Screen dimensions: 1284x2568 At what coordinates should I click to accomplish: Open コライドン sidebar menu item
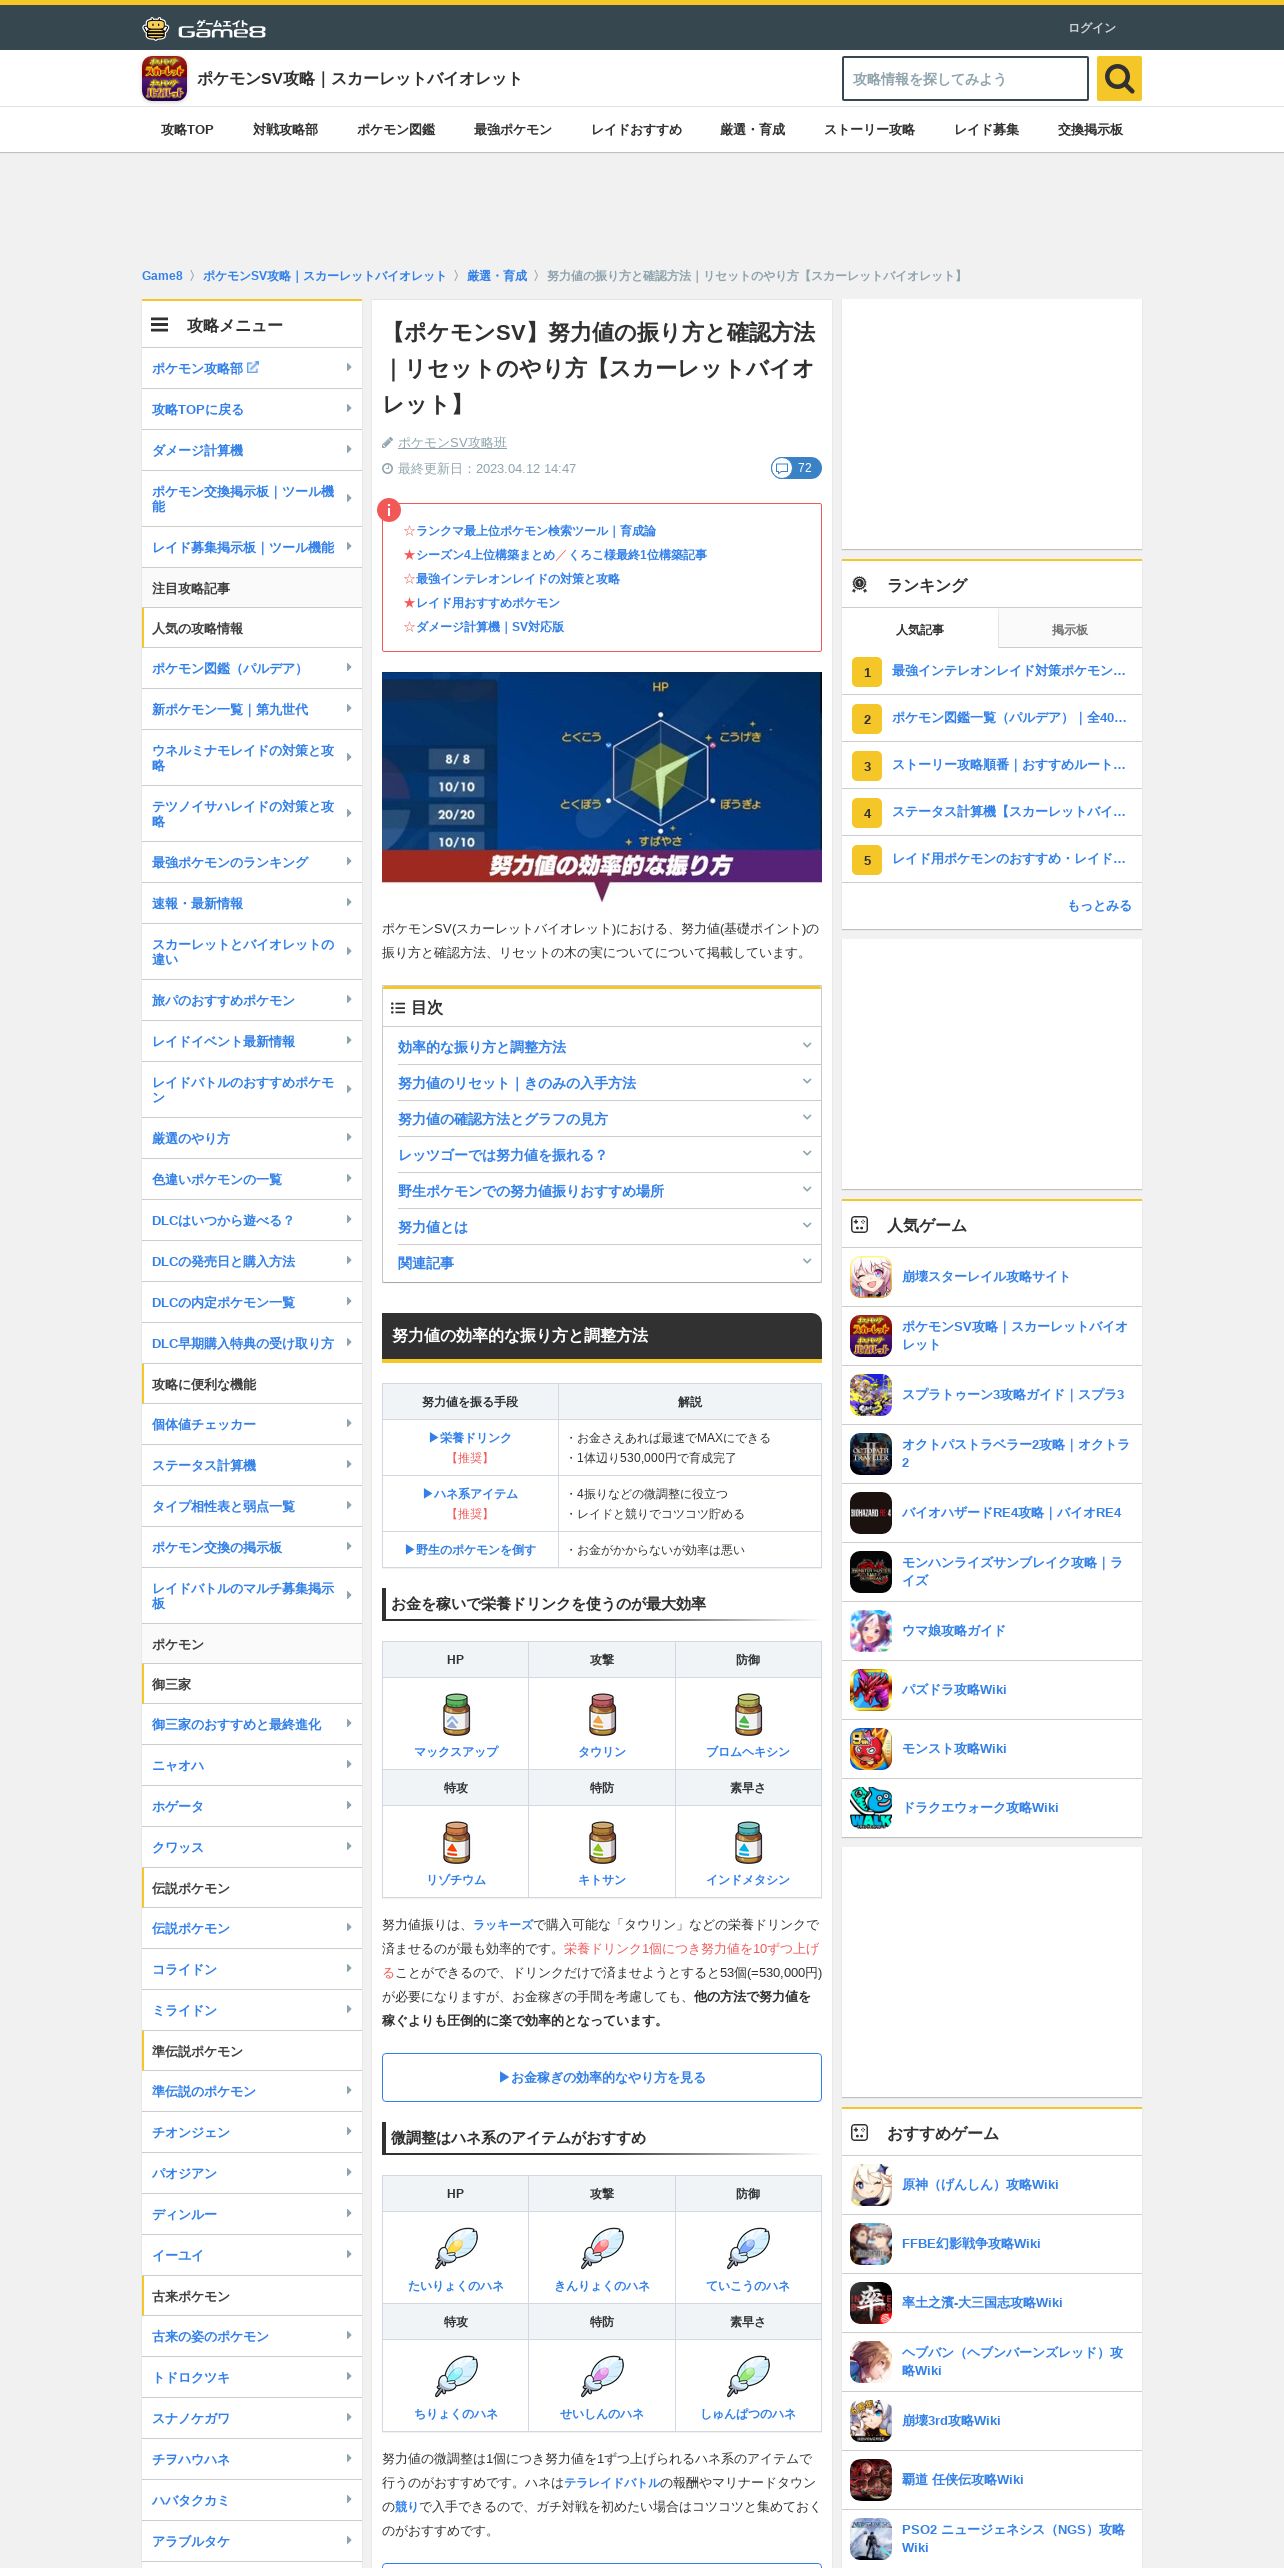tap(252, 1969)
